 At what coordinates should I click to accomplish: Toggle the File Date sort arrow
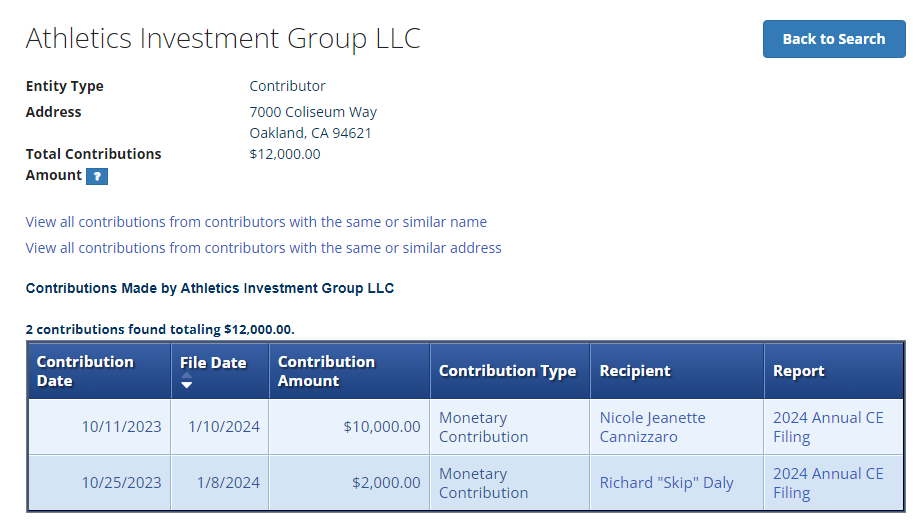coord(187,385)
